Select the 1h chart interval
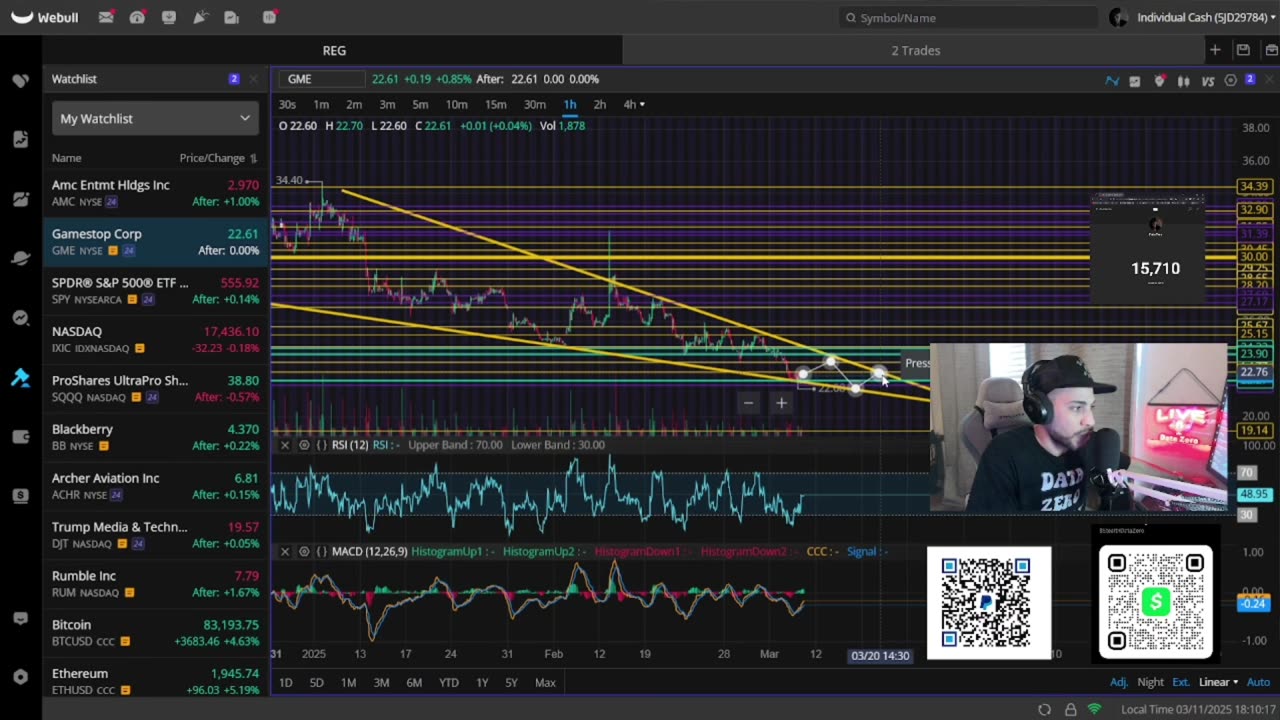The height and width of the screenshot is (720, 1280). (x=569, y=104)
